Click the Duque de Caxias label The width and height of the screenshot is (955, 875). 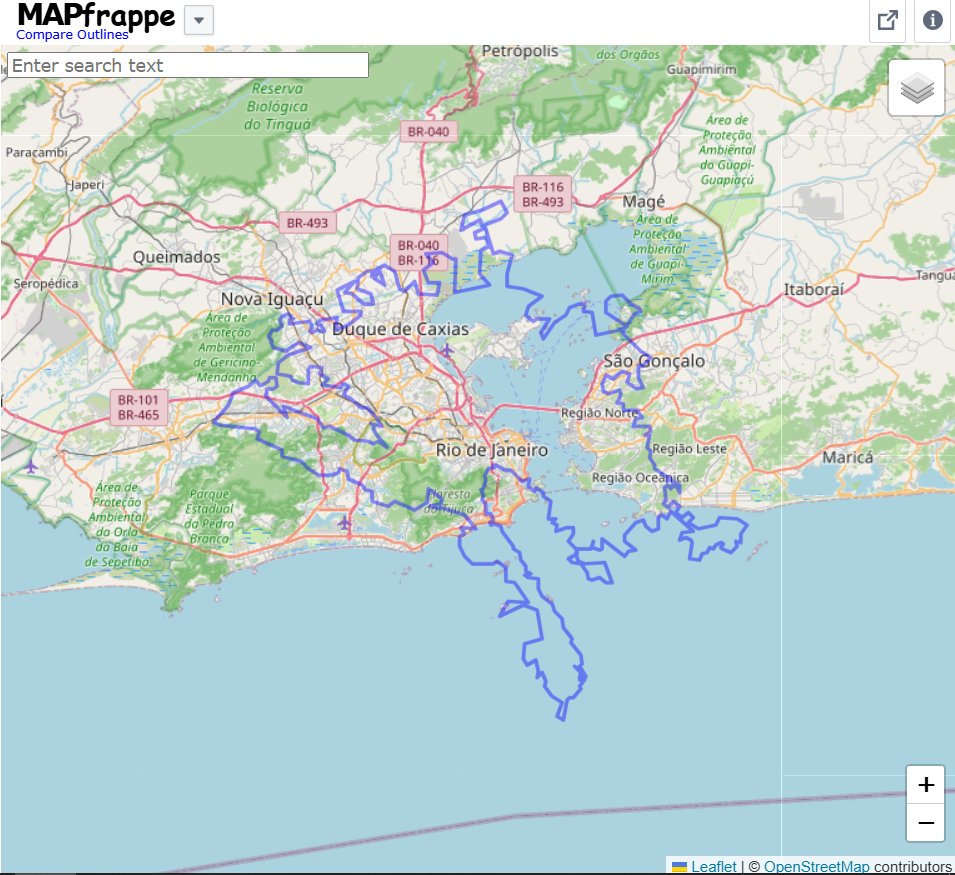400,329
